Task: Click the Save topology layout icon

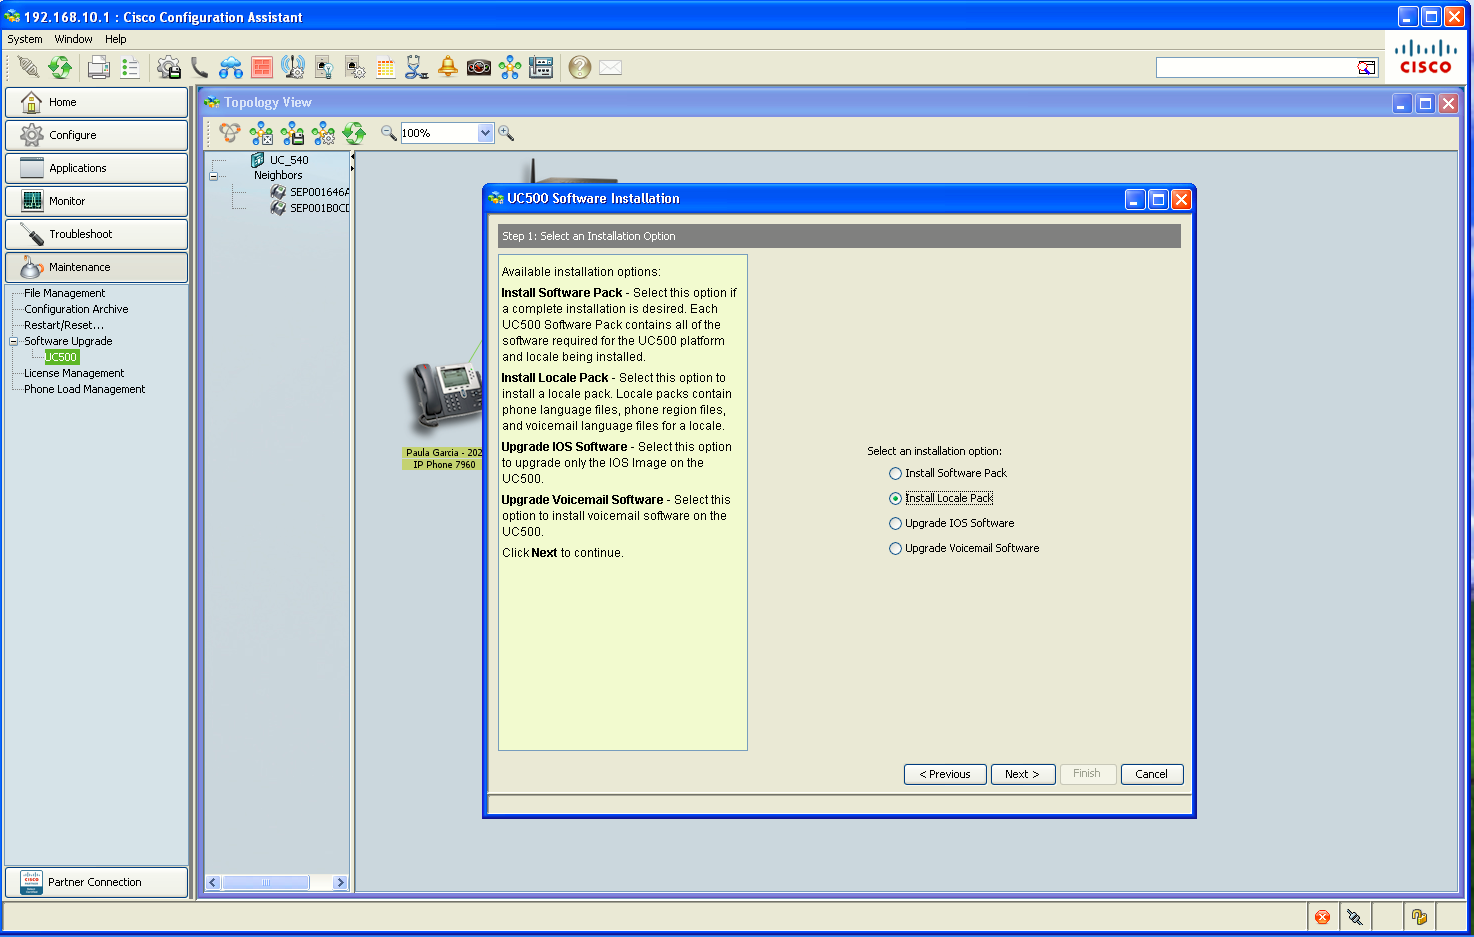Action: 292,133
